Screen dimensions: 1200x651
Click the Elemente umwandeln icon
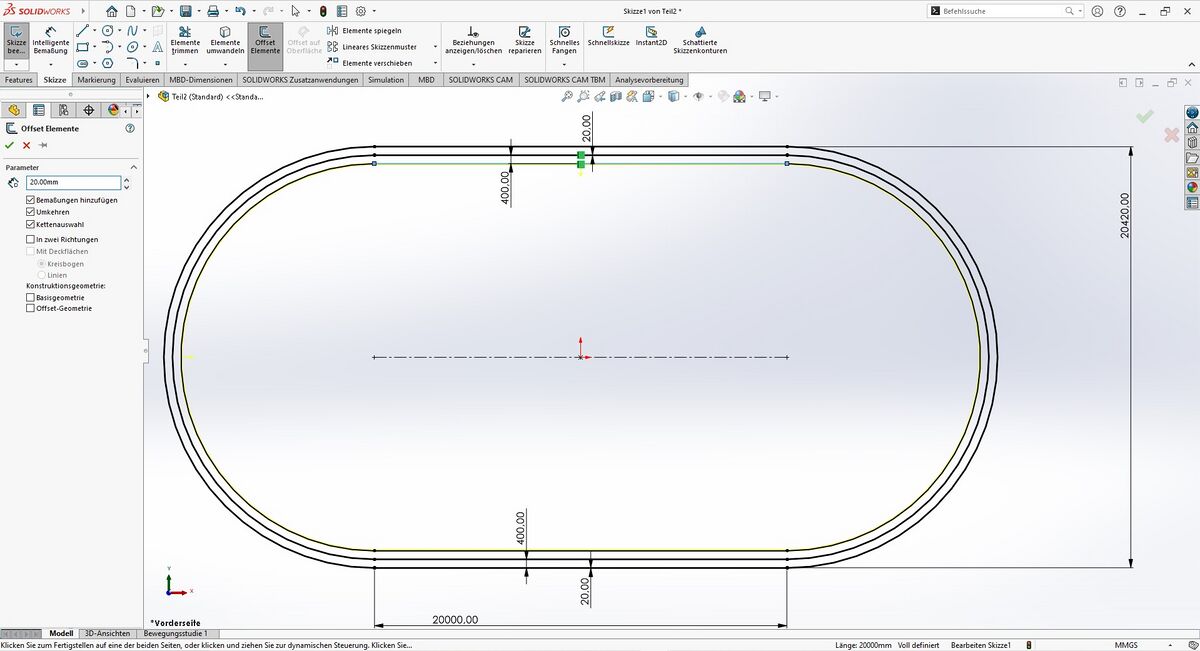tap(225, 40)
